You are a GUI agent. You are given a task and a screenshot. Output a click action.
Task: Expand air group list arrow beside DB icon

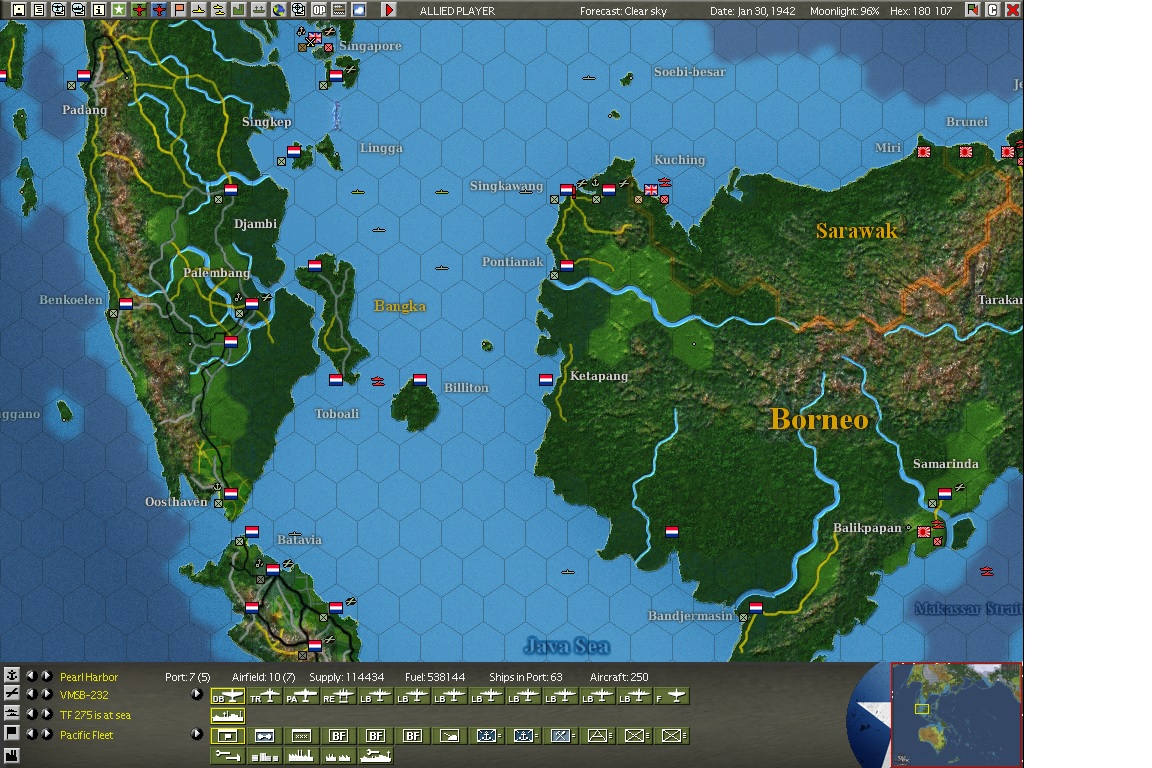[196, 695]
